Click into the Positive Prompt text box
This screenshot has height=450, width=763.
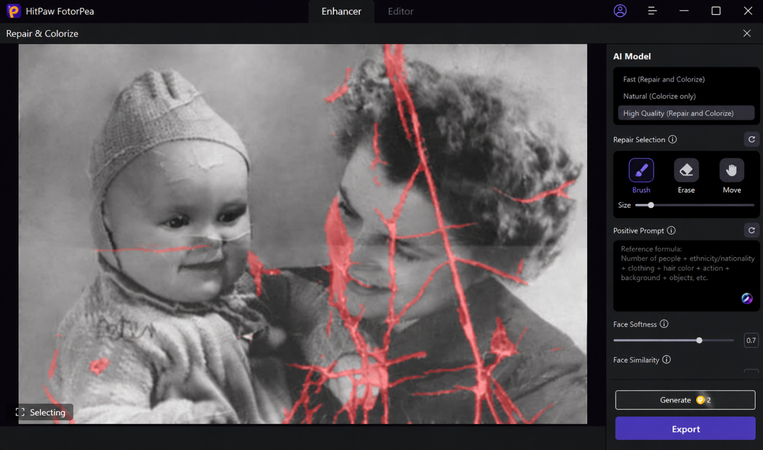click(686, 276)
